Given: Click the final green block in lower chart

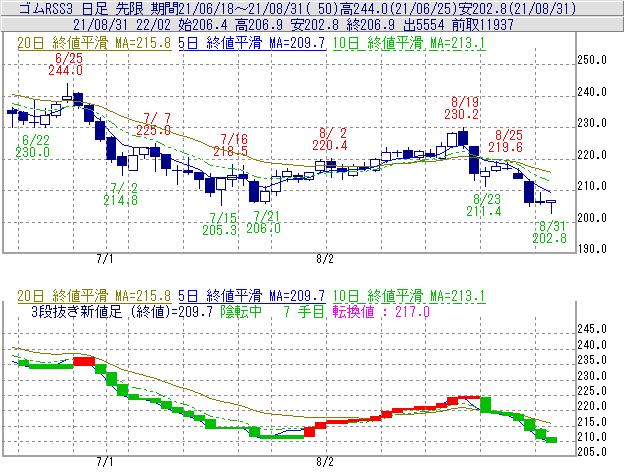Looking at the screenshot, I should (551, 440).
